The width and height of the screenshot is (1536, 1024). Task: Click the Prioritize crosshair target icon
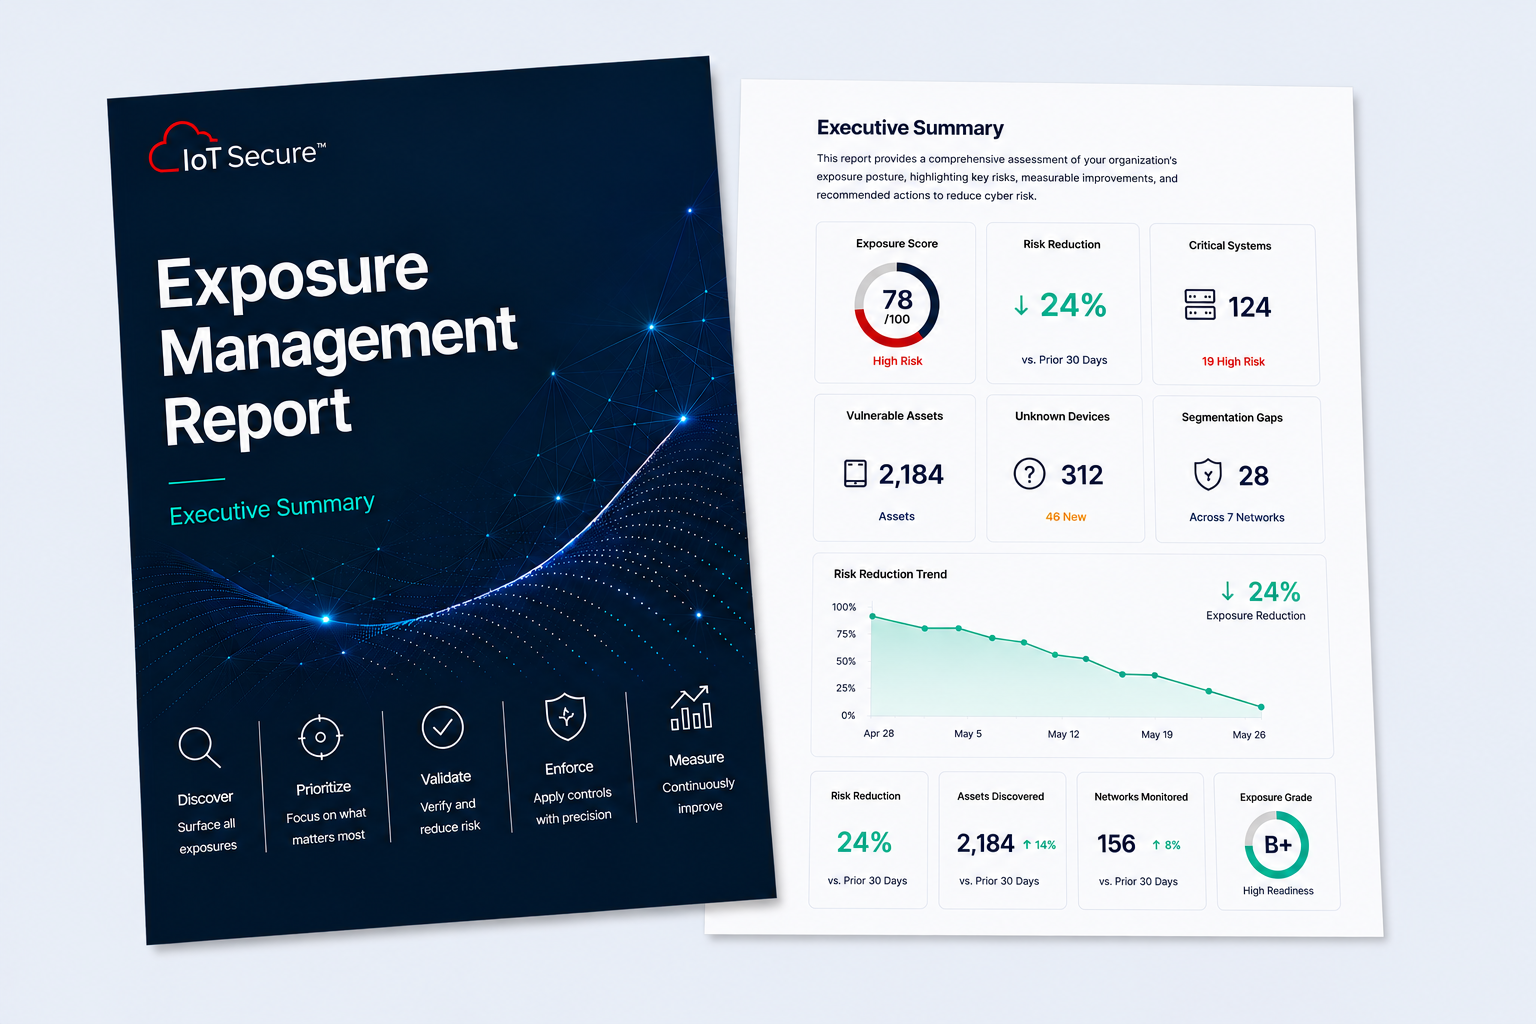coord(320,737)
